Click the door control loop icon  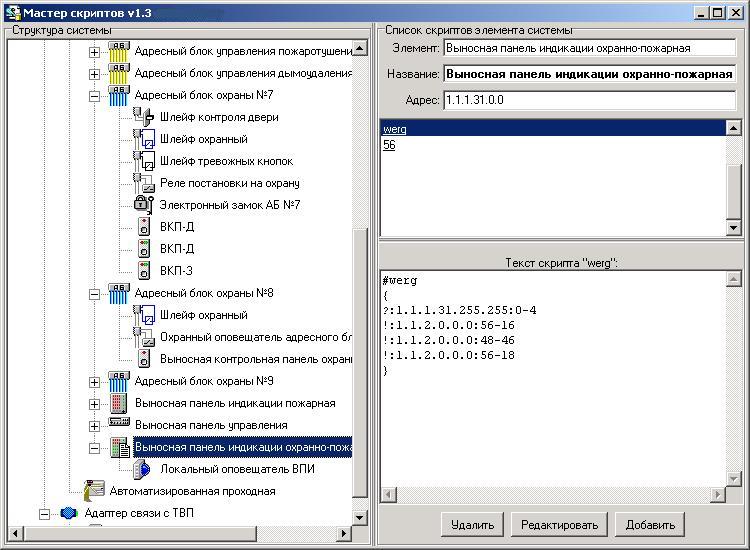click(x=143, y=116)
